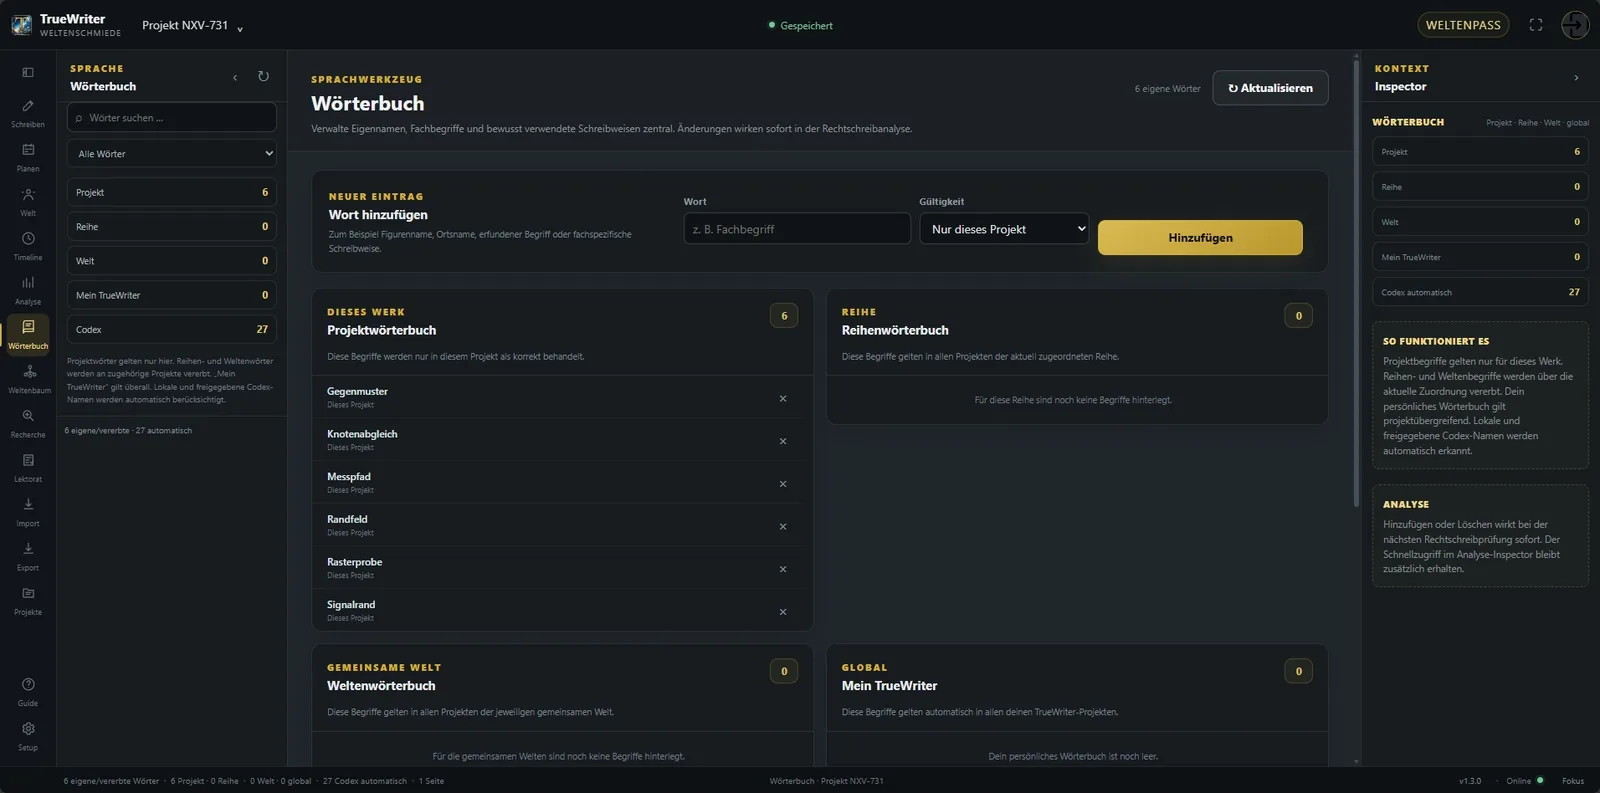Open the Projekte section
The height and width of the screenshot is (793, 1600).
[x=28, y=601]
